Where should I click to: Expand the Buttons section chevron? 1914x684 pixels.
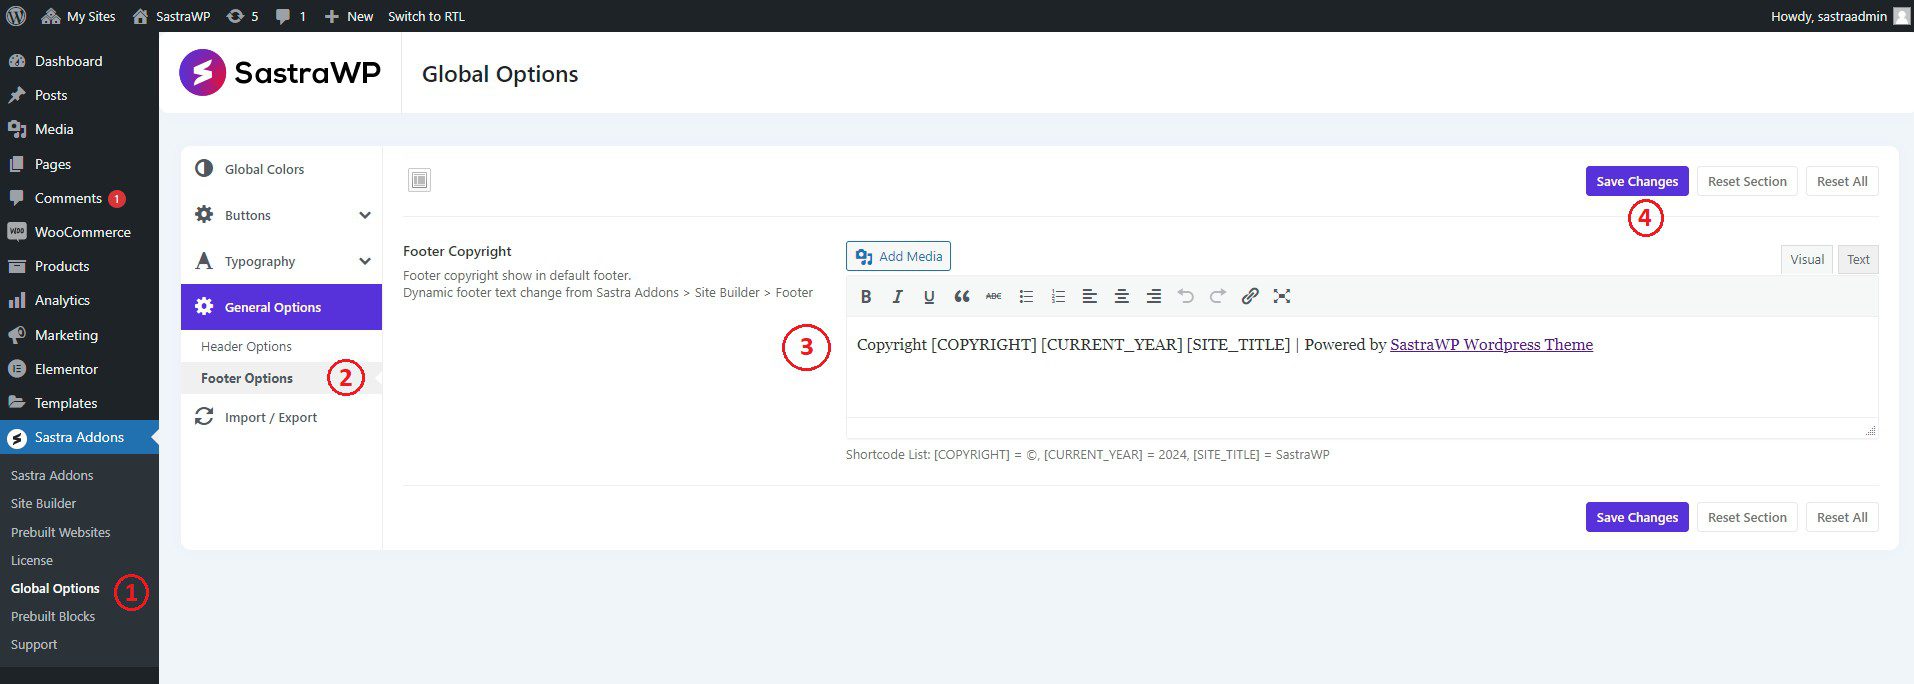click(x=365, y=215)
